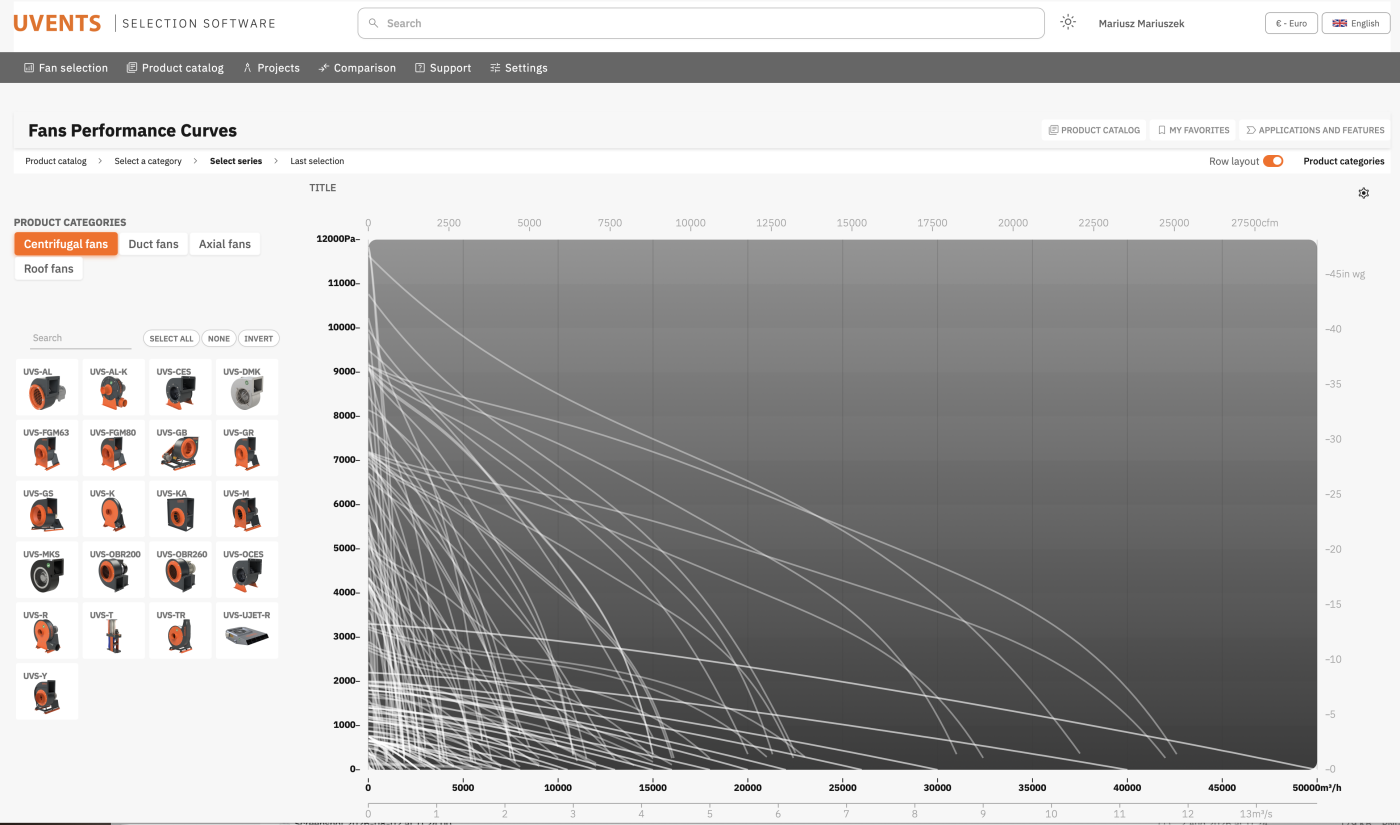This screenshot has height=825, width=1400.
Task: Open MY FAVORITES
Action: pyautogui.click(x=1193, y=130)
